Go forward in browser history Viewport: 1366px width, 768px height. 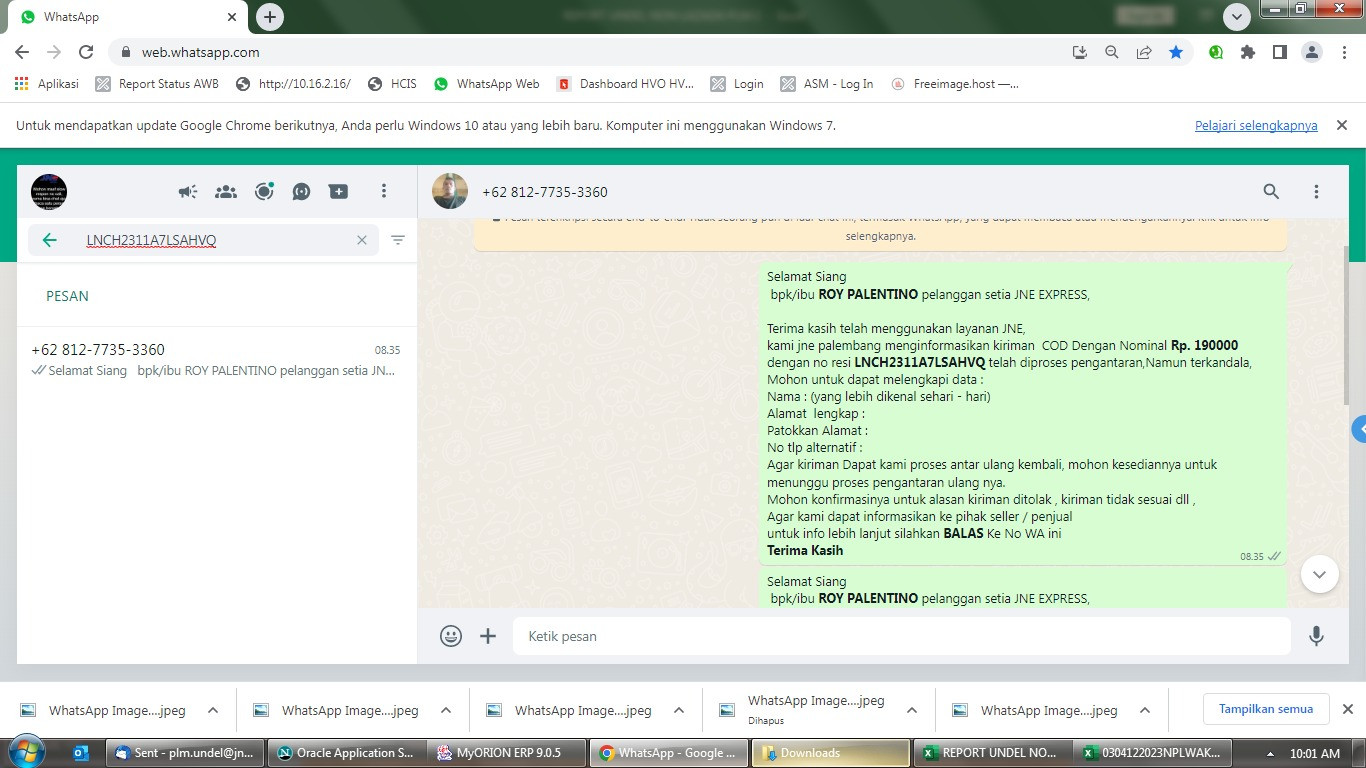54,52
